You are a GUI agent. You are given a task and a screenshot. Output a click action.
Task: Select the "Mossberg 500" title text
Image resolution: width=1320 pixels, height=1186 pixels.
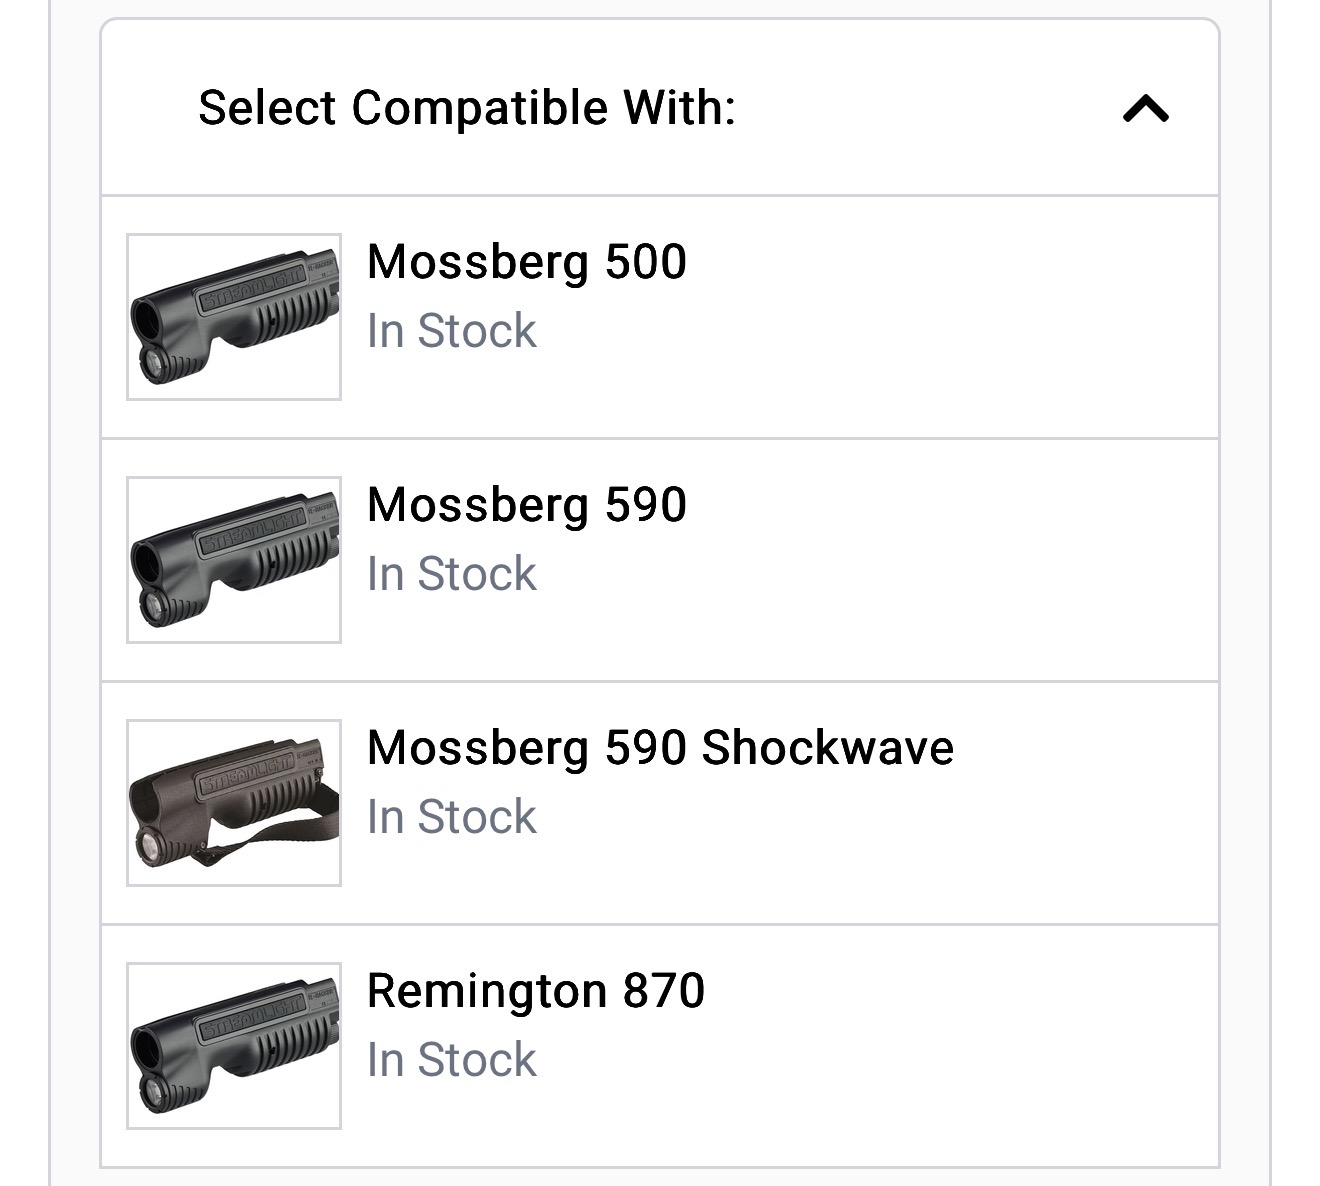(x=526, y=262)
